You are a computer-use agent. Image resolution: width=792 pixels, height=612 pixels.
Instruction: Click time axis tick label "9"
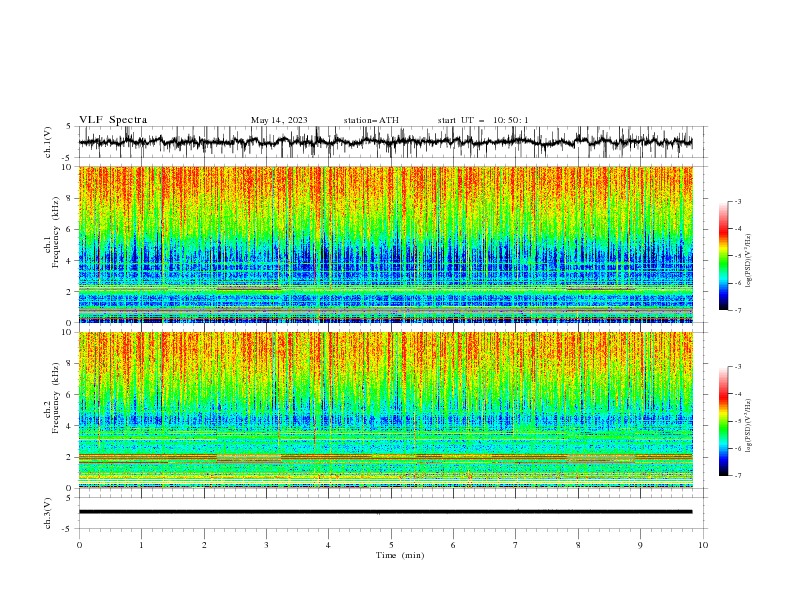coord(640,545)
